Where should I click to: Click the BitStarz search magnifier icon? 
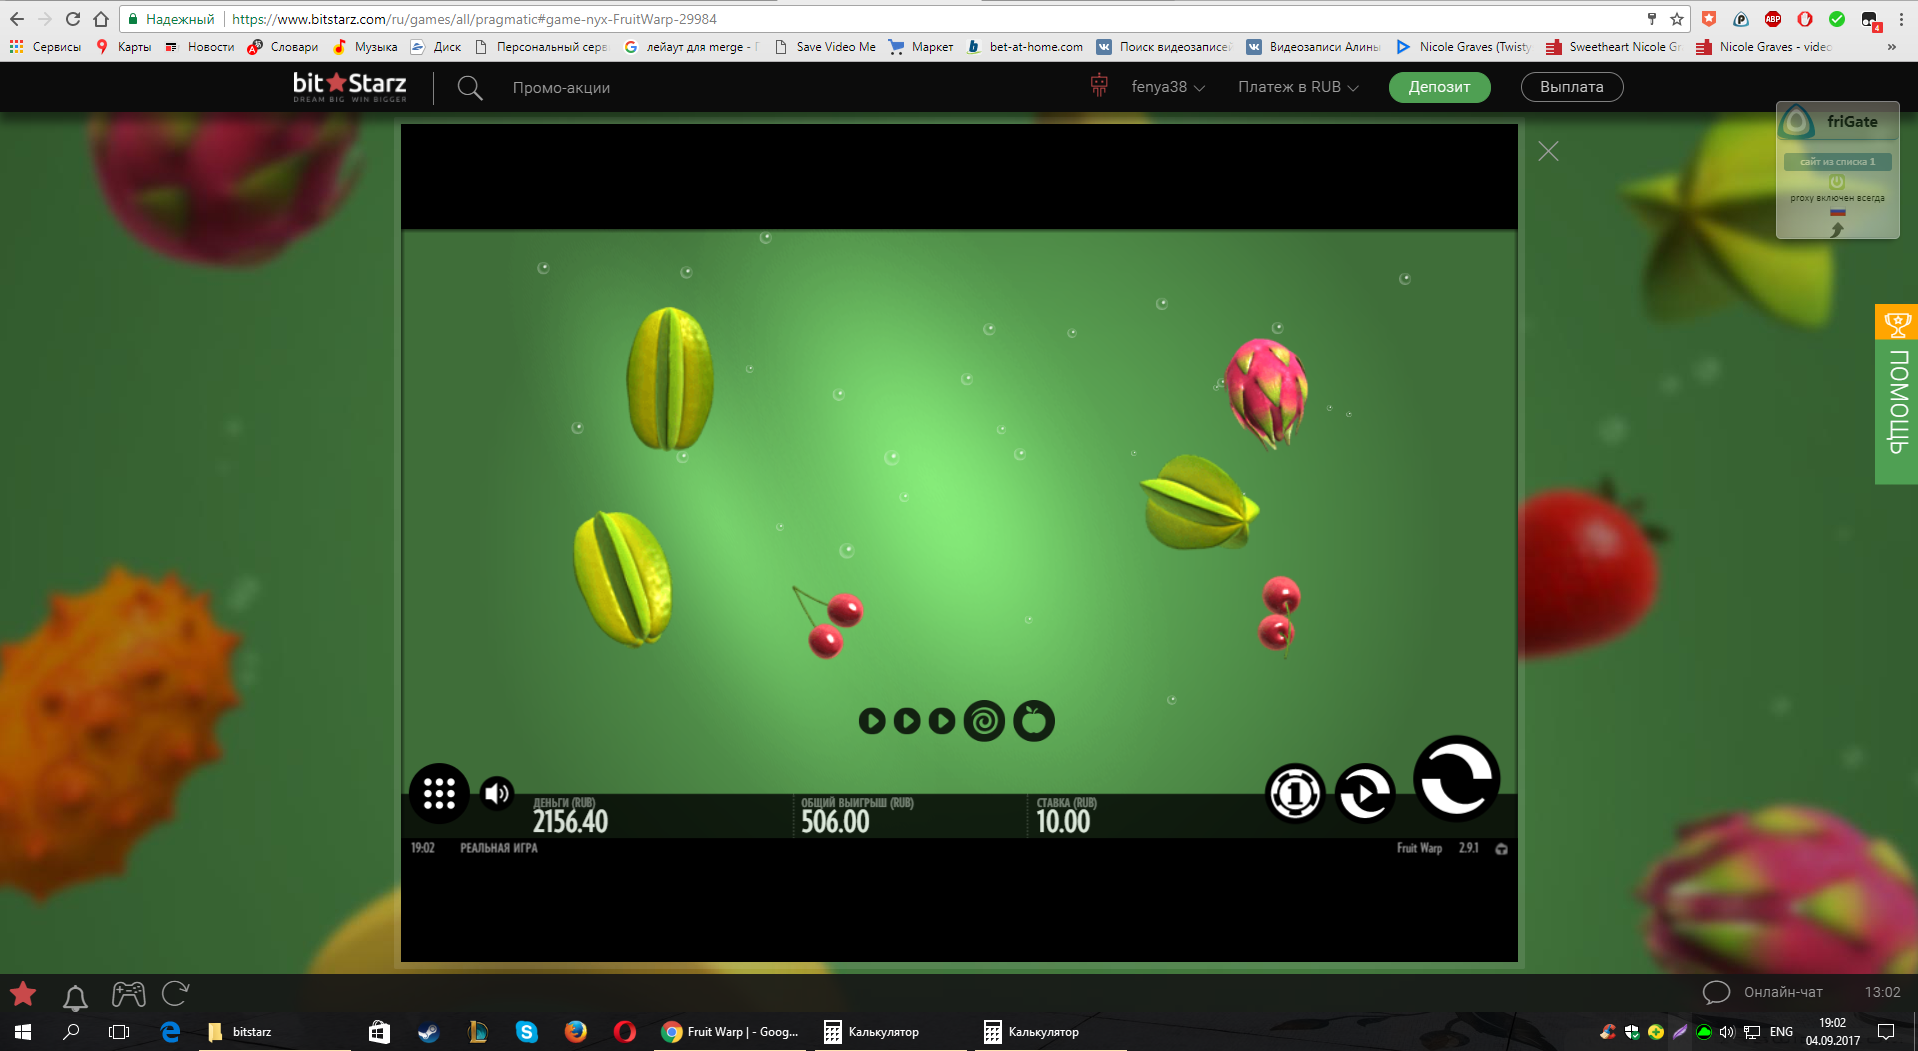469,88
